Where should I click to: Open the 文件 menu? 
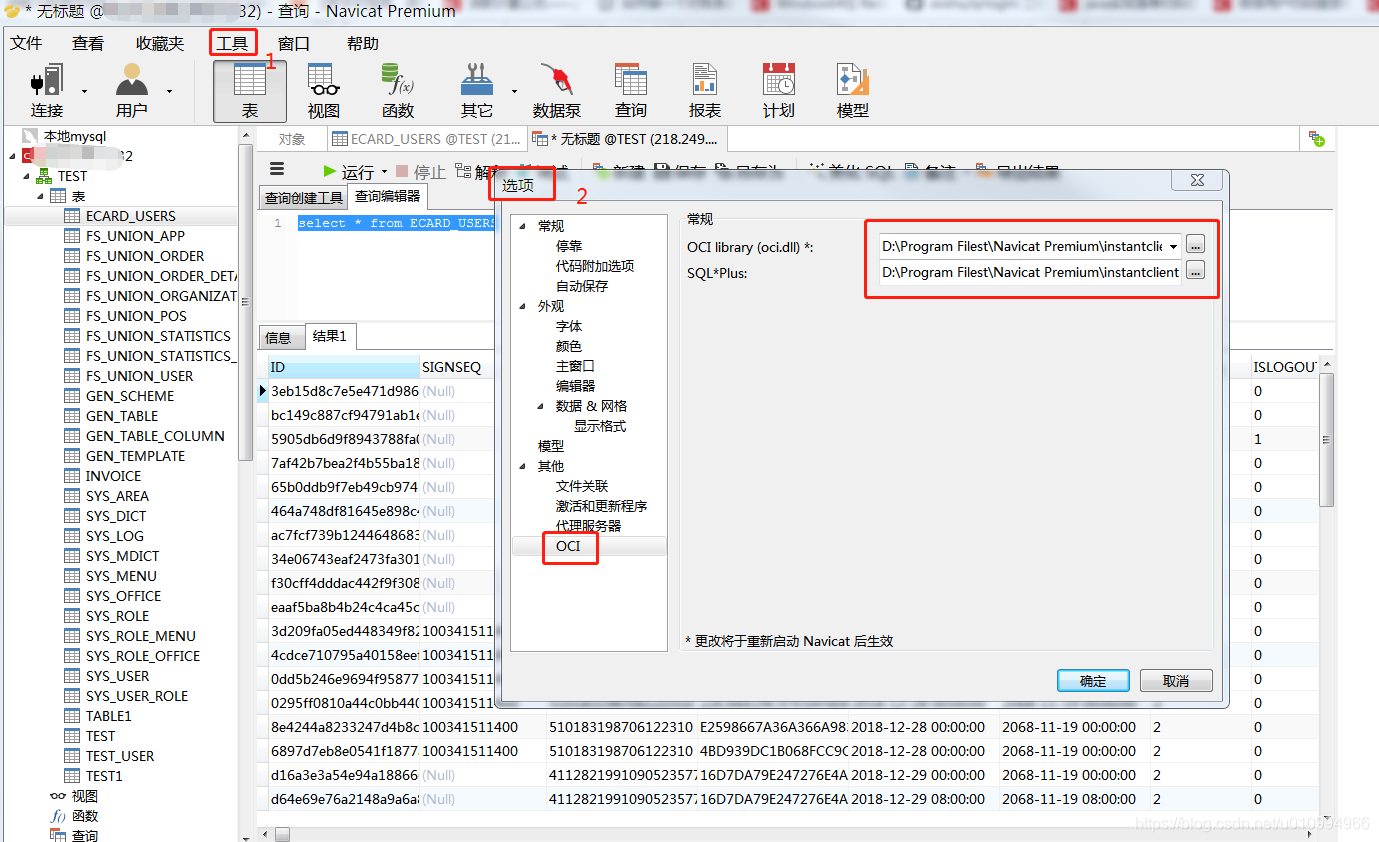coord(26,43)
